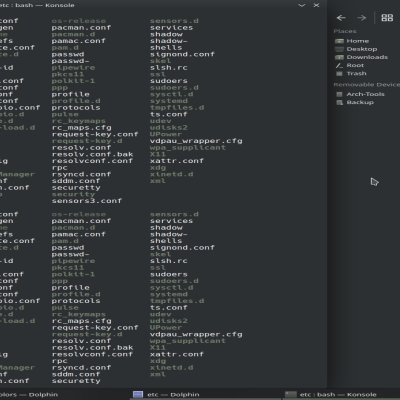Go back in Dolphin with the back arrow
Viewport: 400px width, 400px height.
point(341,18)
